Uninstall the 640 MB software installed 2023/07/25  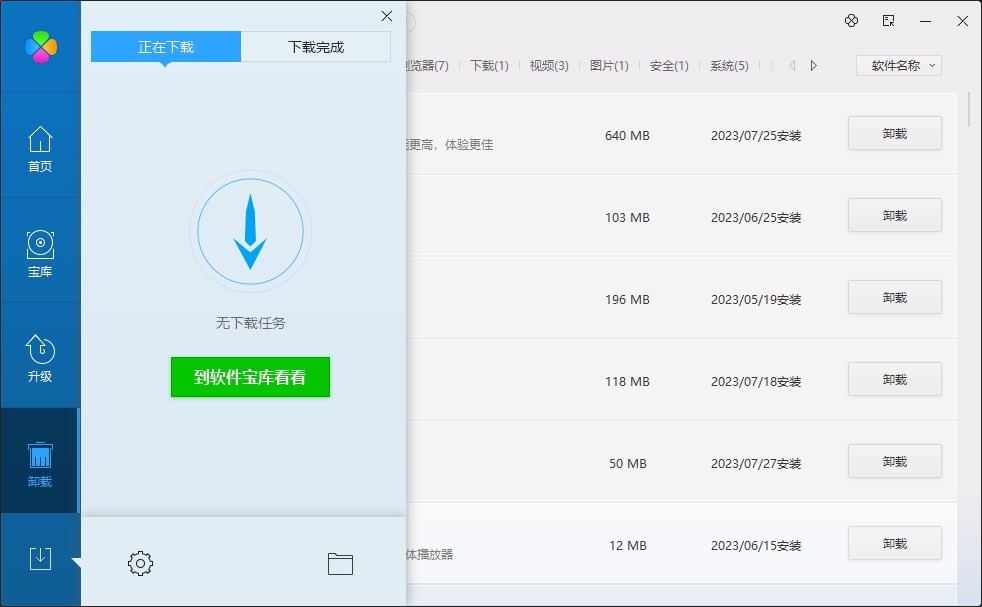pos(893,133)
